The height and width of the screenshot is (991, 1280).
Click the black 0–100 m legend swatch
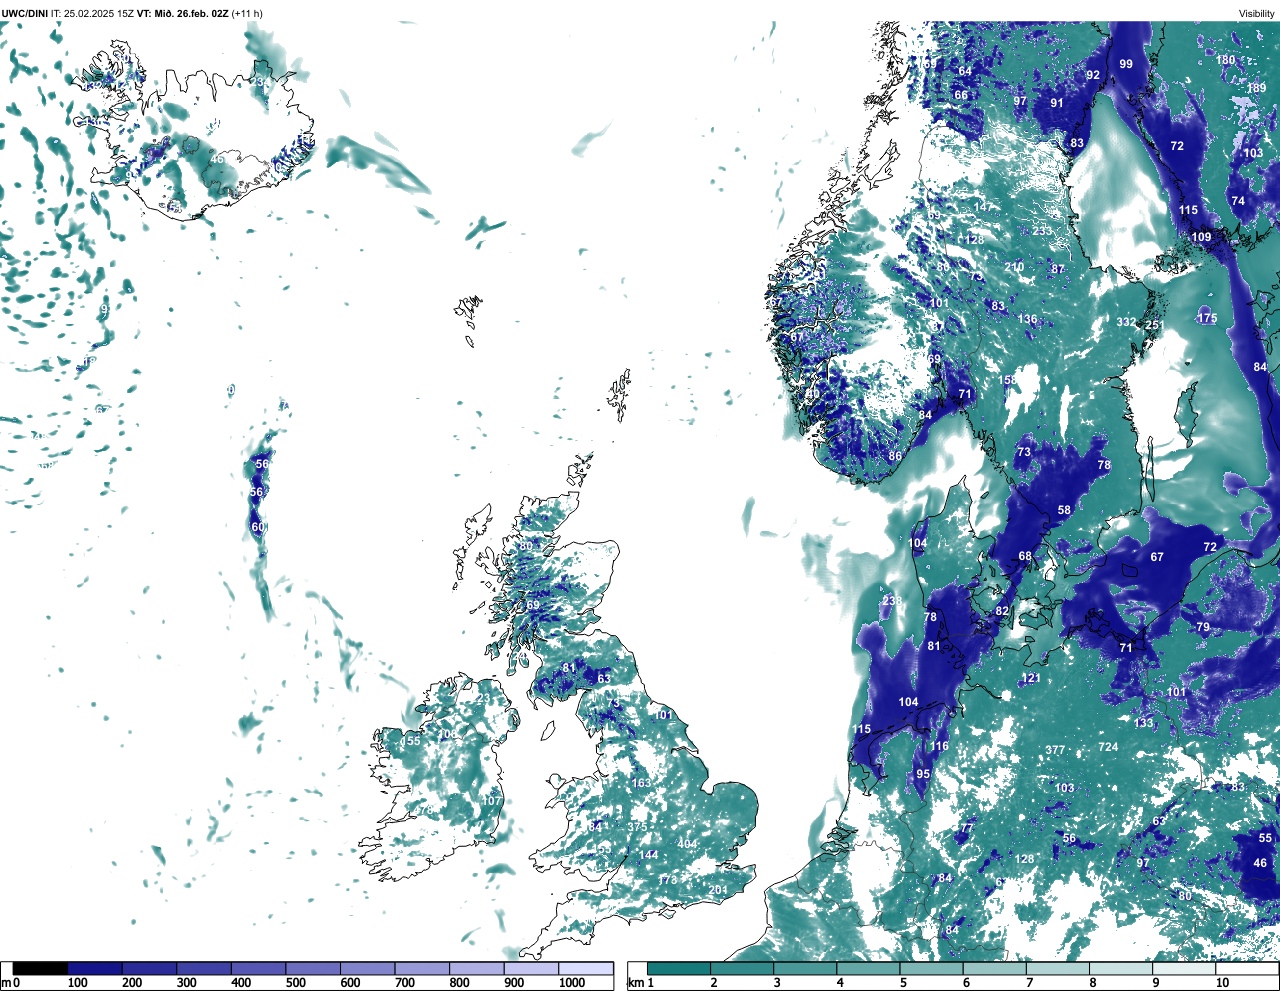40,968
